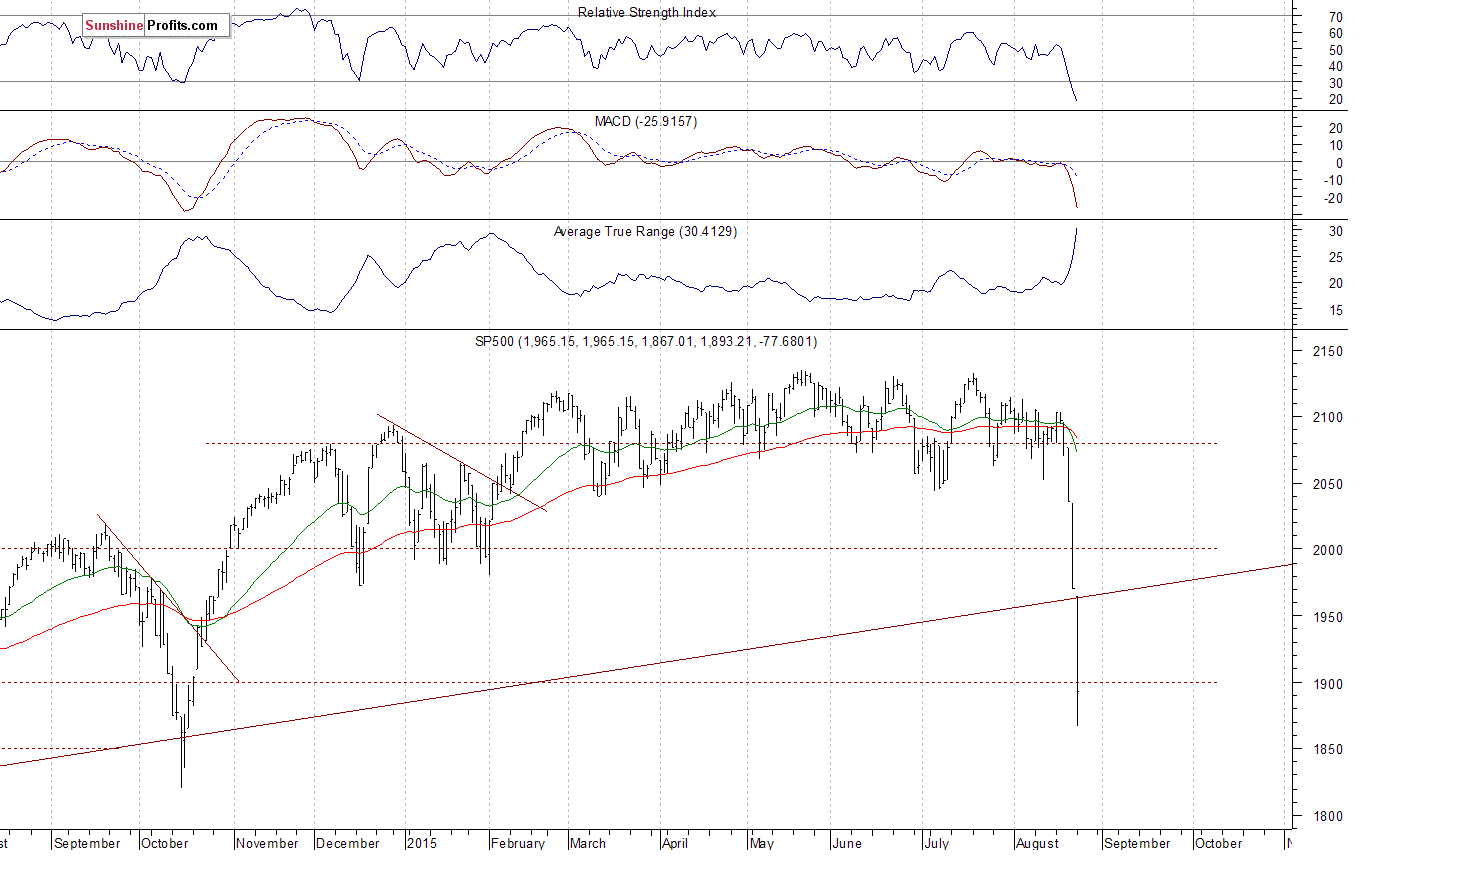This screenshot has height=871, width=1479.
Task: Click the Average True Range (30.4129) label
Action: 645,231
